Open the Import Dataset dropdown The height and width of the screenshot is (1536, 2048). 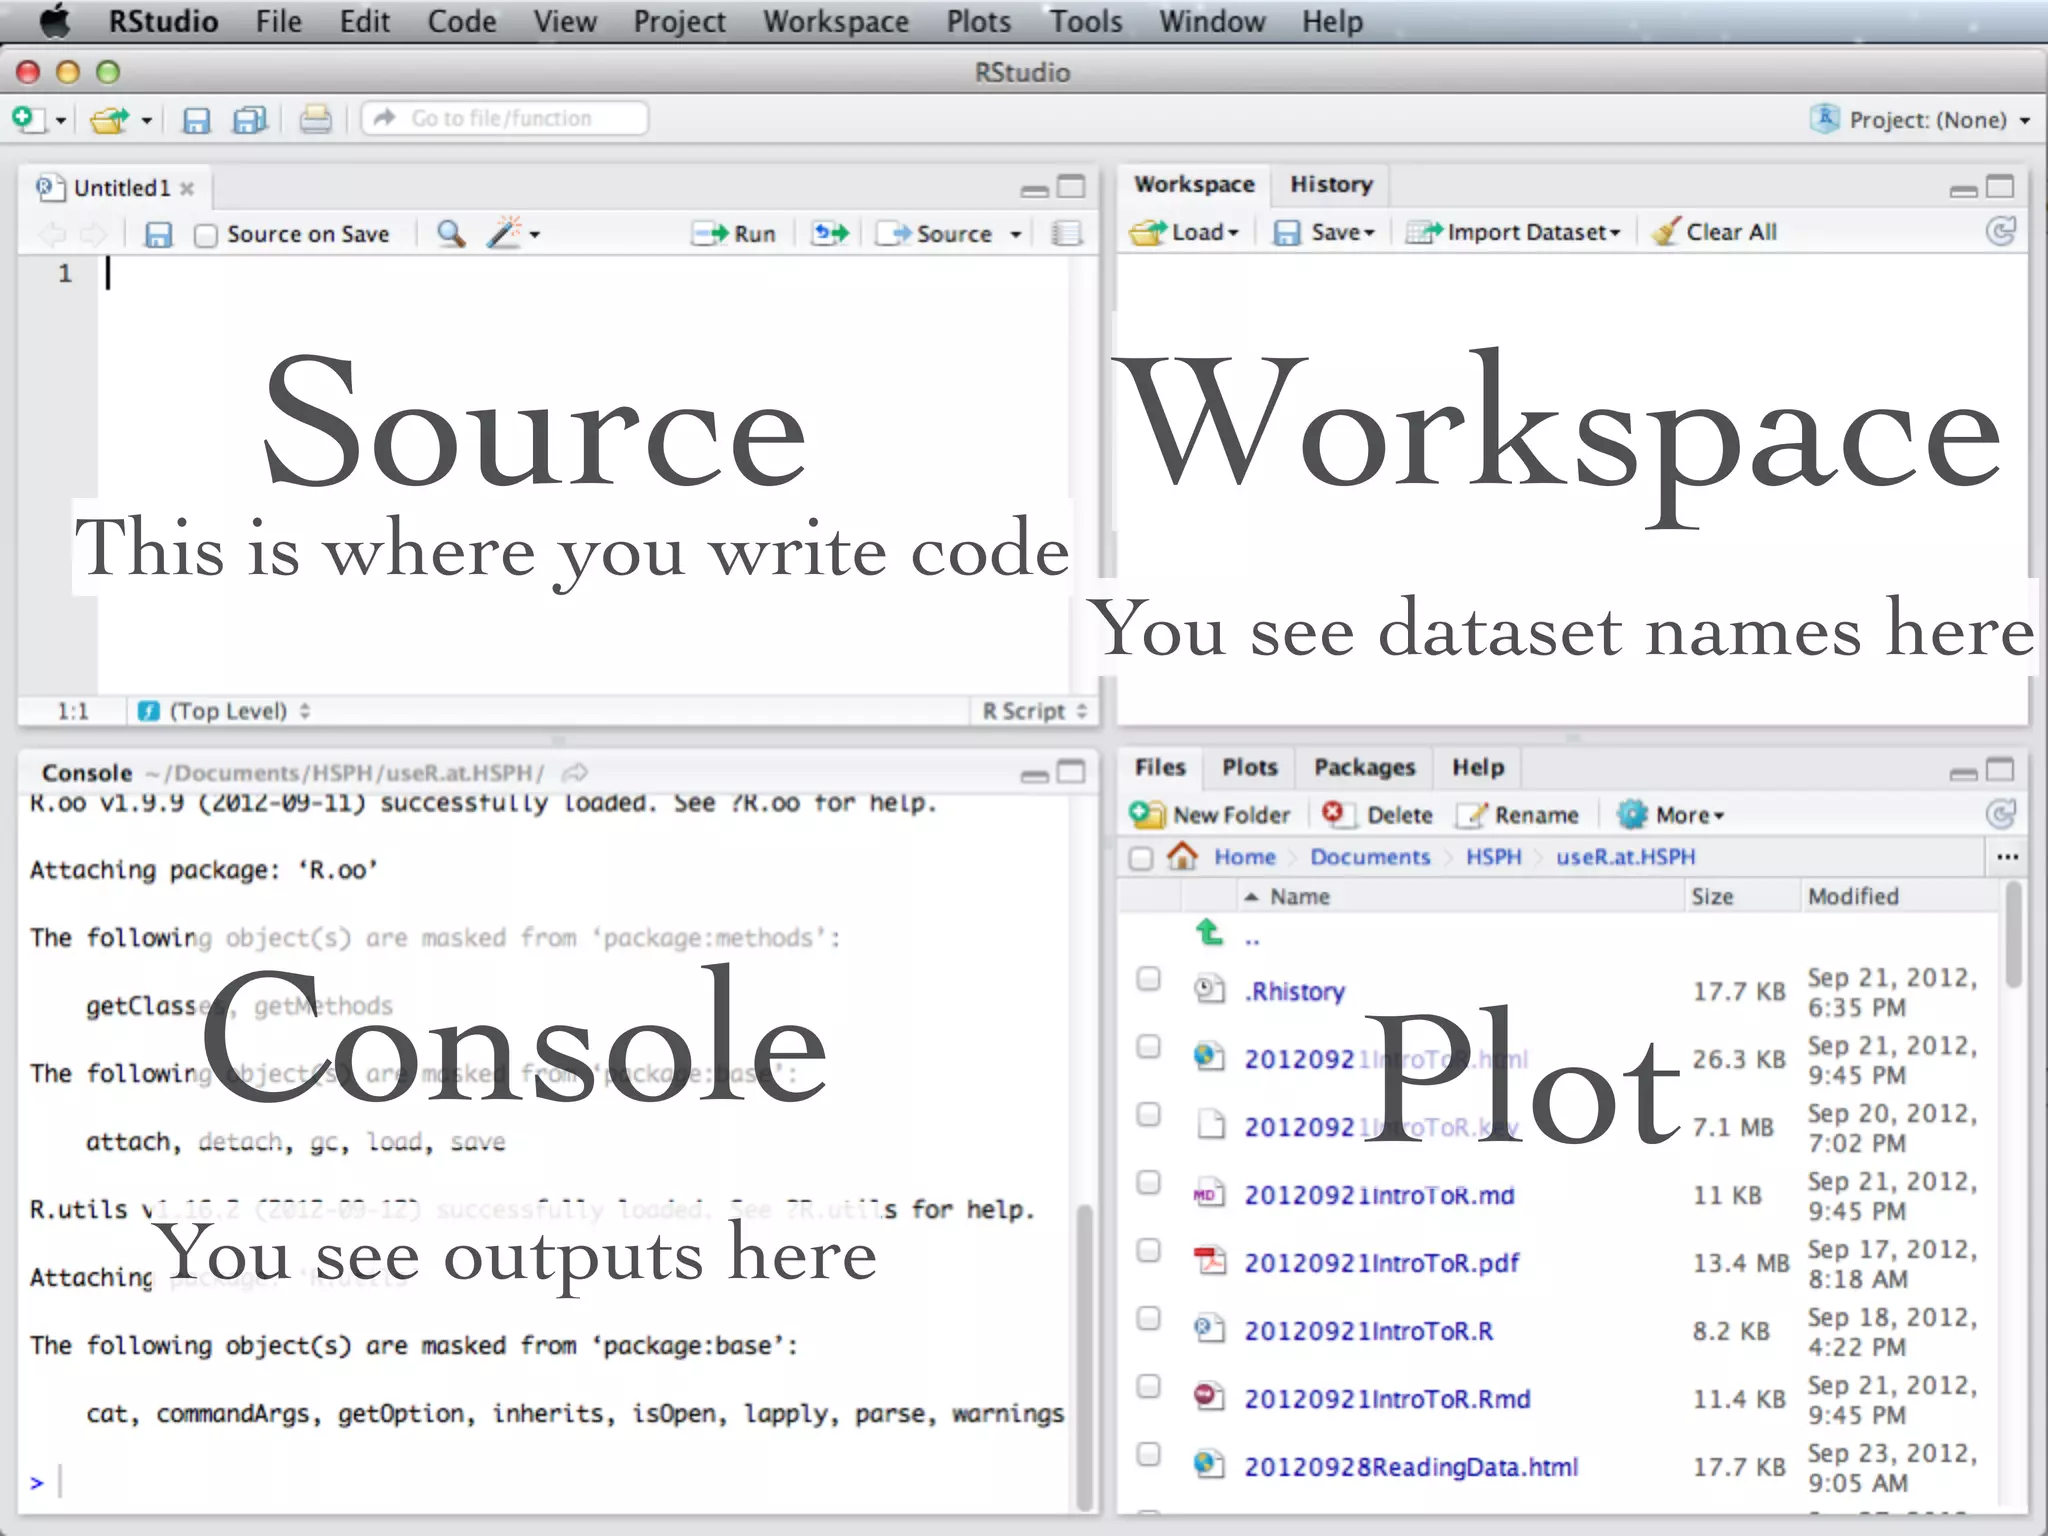coord(1512,232)
